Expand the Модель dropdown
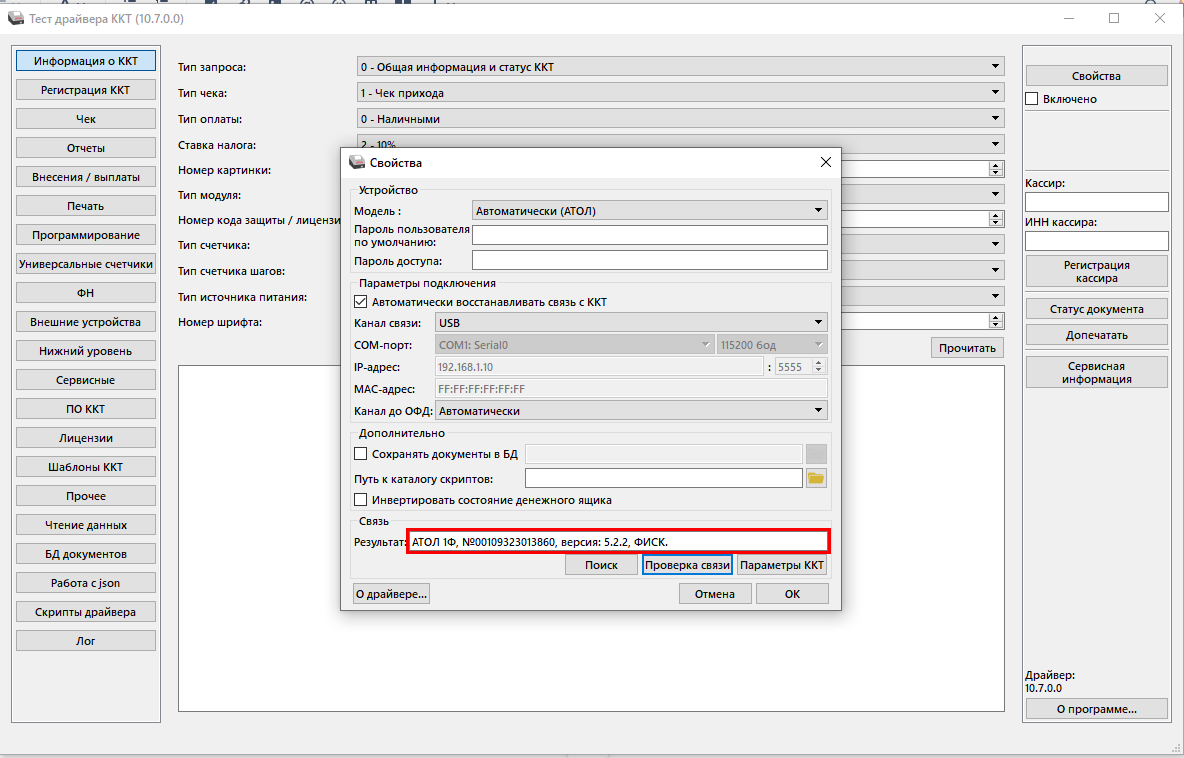The width and height of the screenshot is (1184, 758). [x=649, y=211]
